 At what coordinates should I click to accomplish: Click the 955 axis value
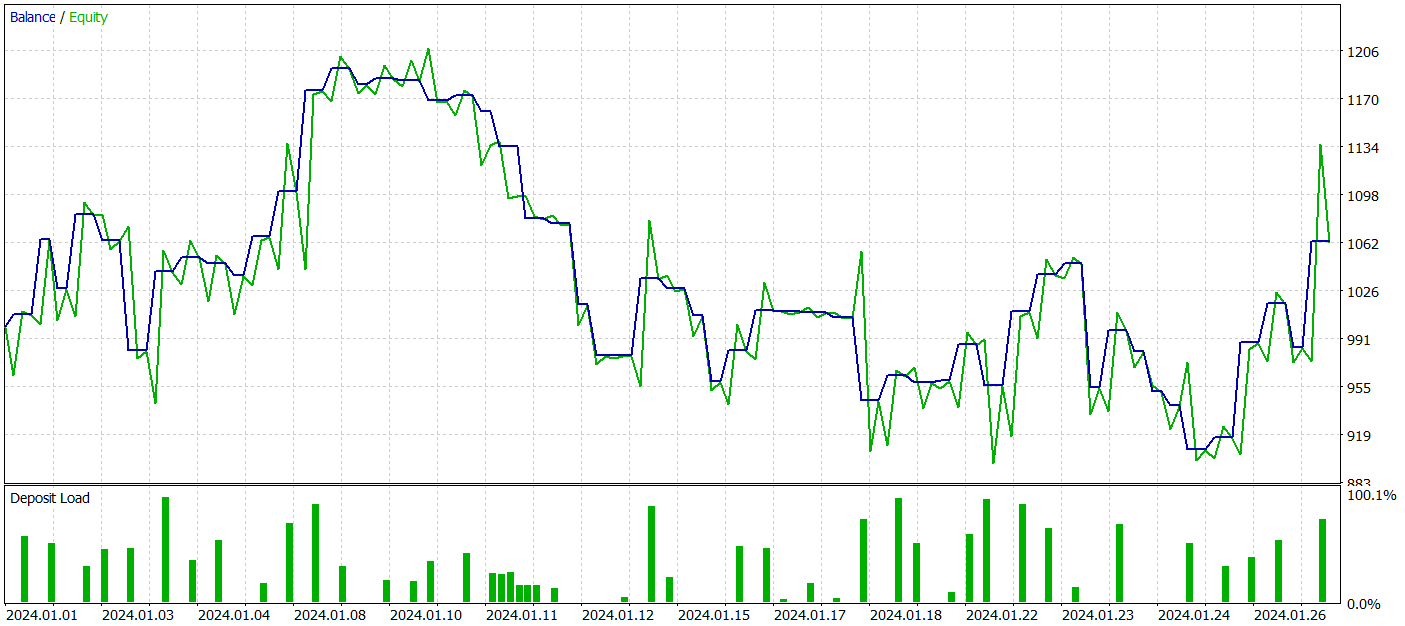click(x=1359, y=388)
